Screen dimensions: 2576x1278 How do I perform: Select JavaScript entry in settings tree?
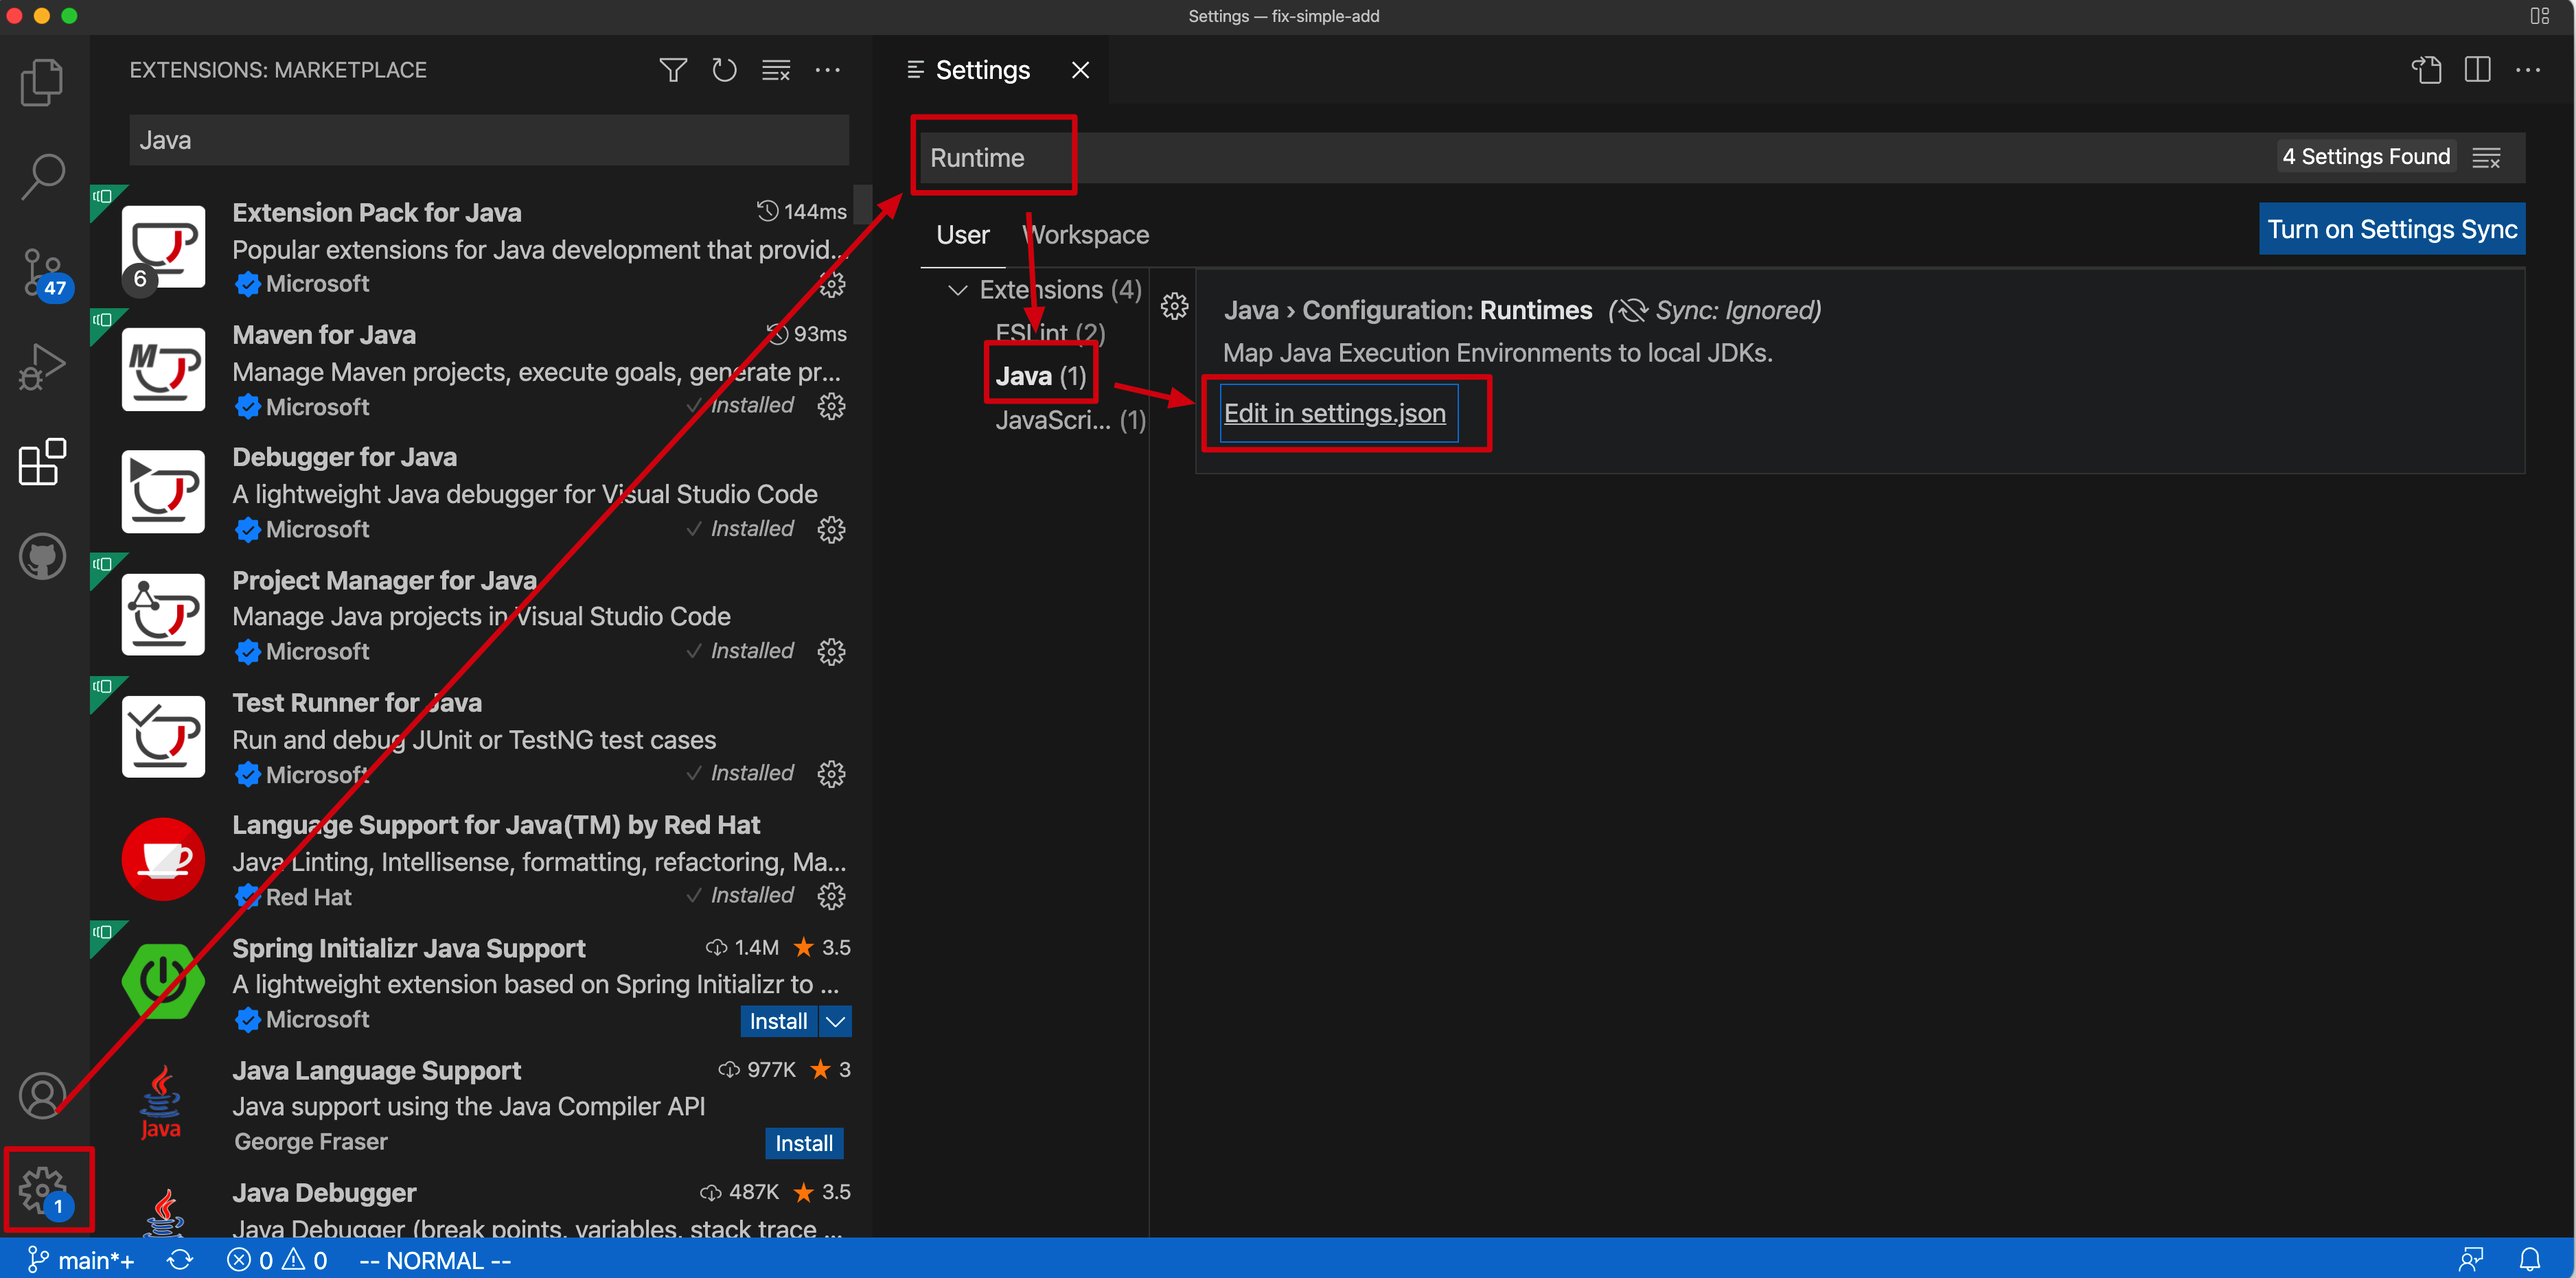point(1068,420)
